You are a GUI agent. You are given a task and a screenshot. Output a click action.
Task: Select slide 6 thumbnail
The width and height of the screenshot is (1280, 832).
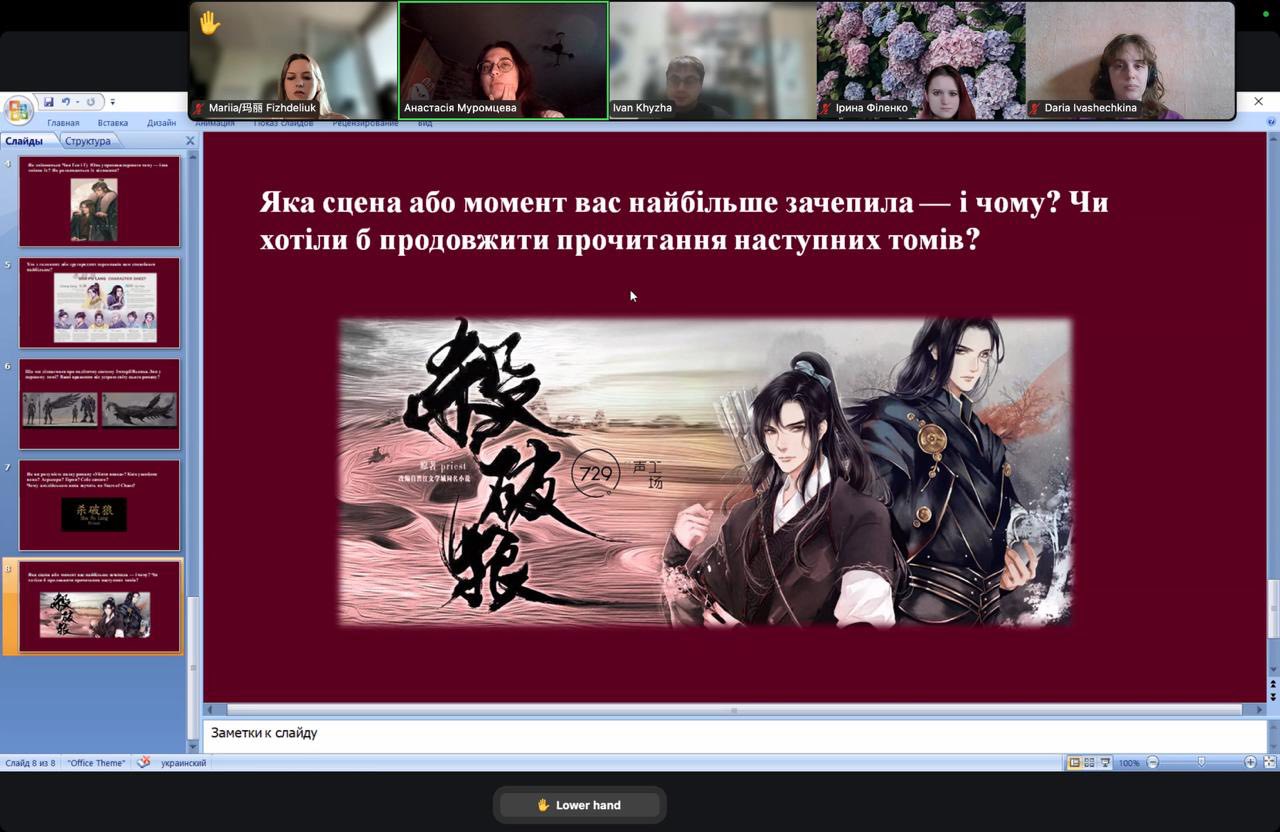click(99, 404)
